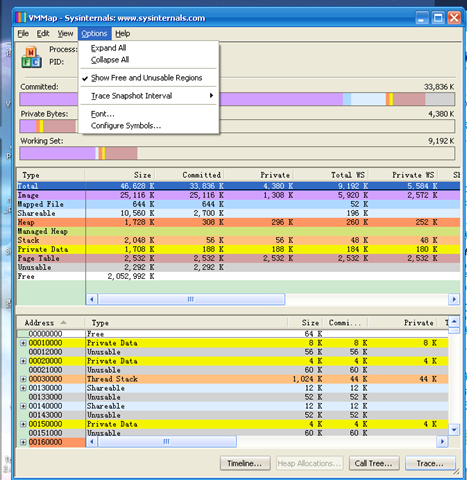Screen dimensions: 467x480
Task: Click summary table scroll left arrow
Action: pyautogui.click(x=92, y=299)
